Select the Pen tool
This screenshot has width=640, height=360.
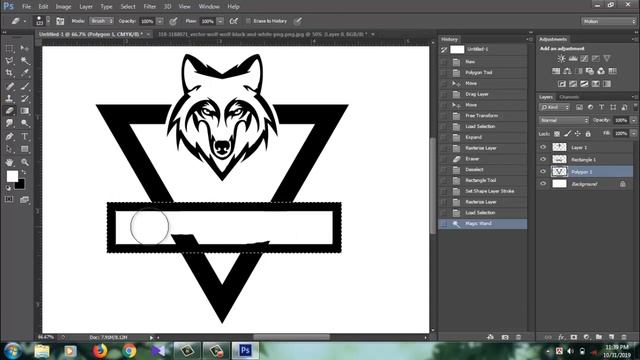[9, 136]
